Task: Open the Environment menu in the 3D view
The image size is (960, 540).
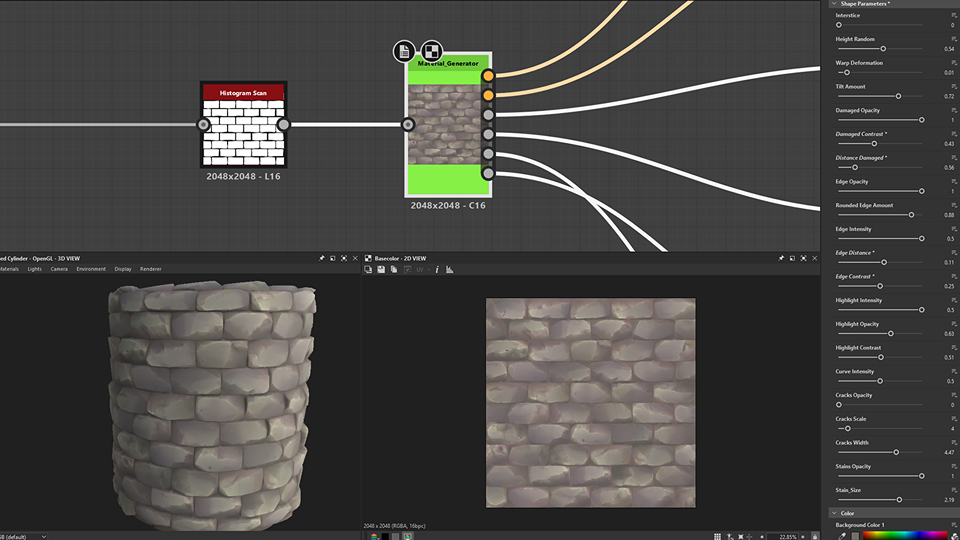Action: [91, 269]
